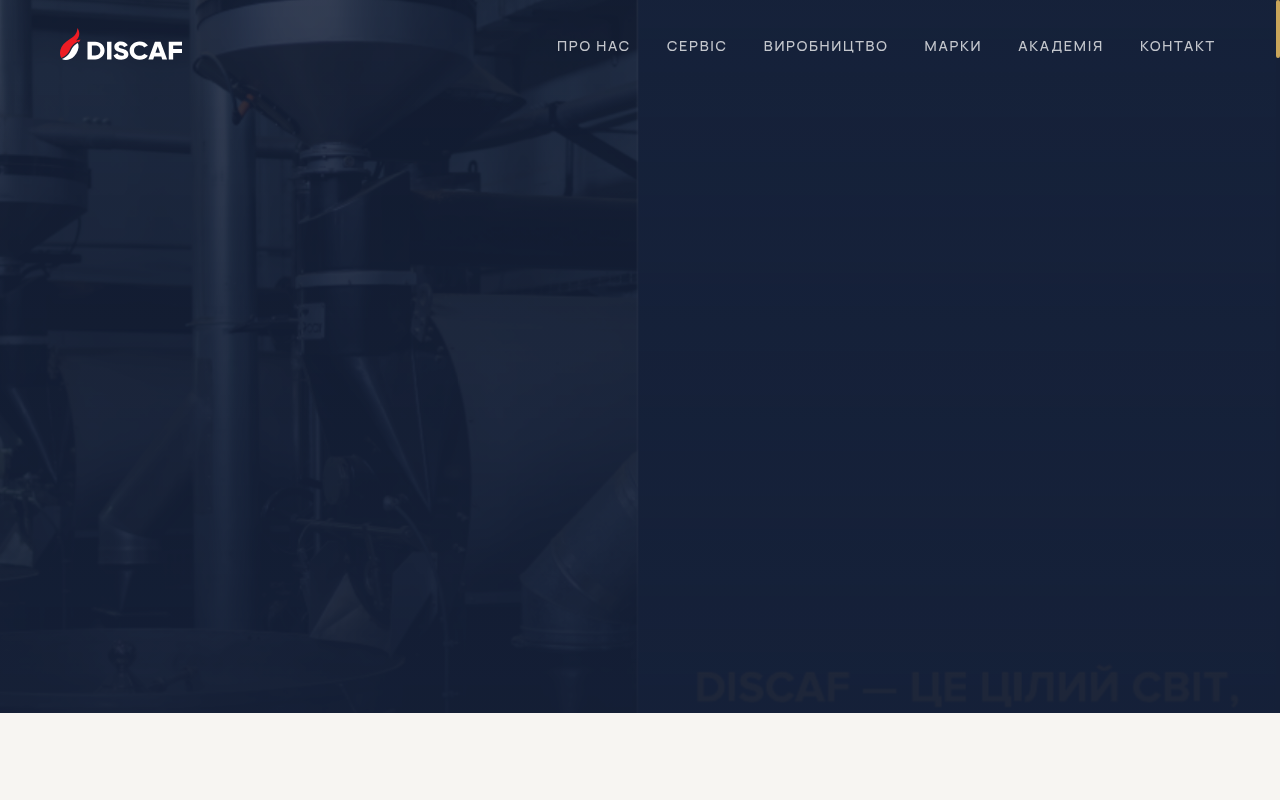This screenshot has width=1280, height=800.
Task: Click the vertical pipe in the factory photo
Action: (225, 400)
